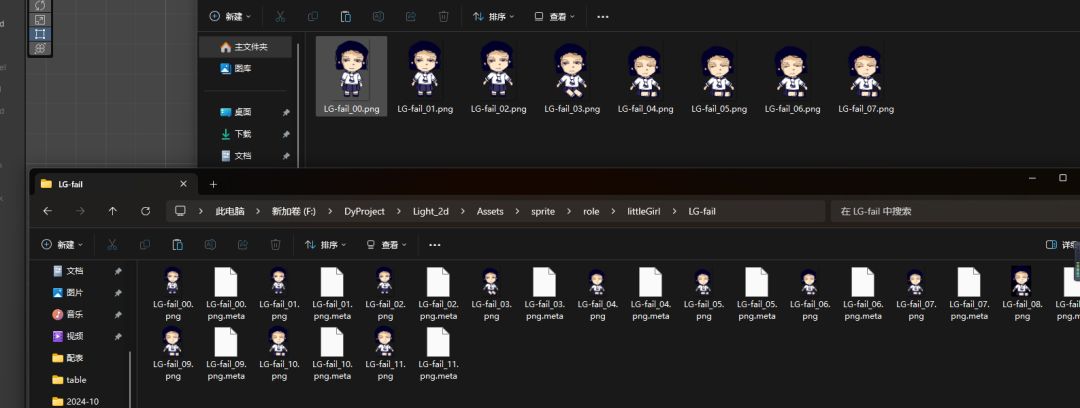The width and height of the screenshot is (1080, 408).
Task: Select the transform tool icon at the toolbox bottom
Action: point(40,48)
